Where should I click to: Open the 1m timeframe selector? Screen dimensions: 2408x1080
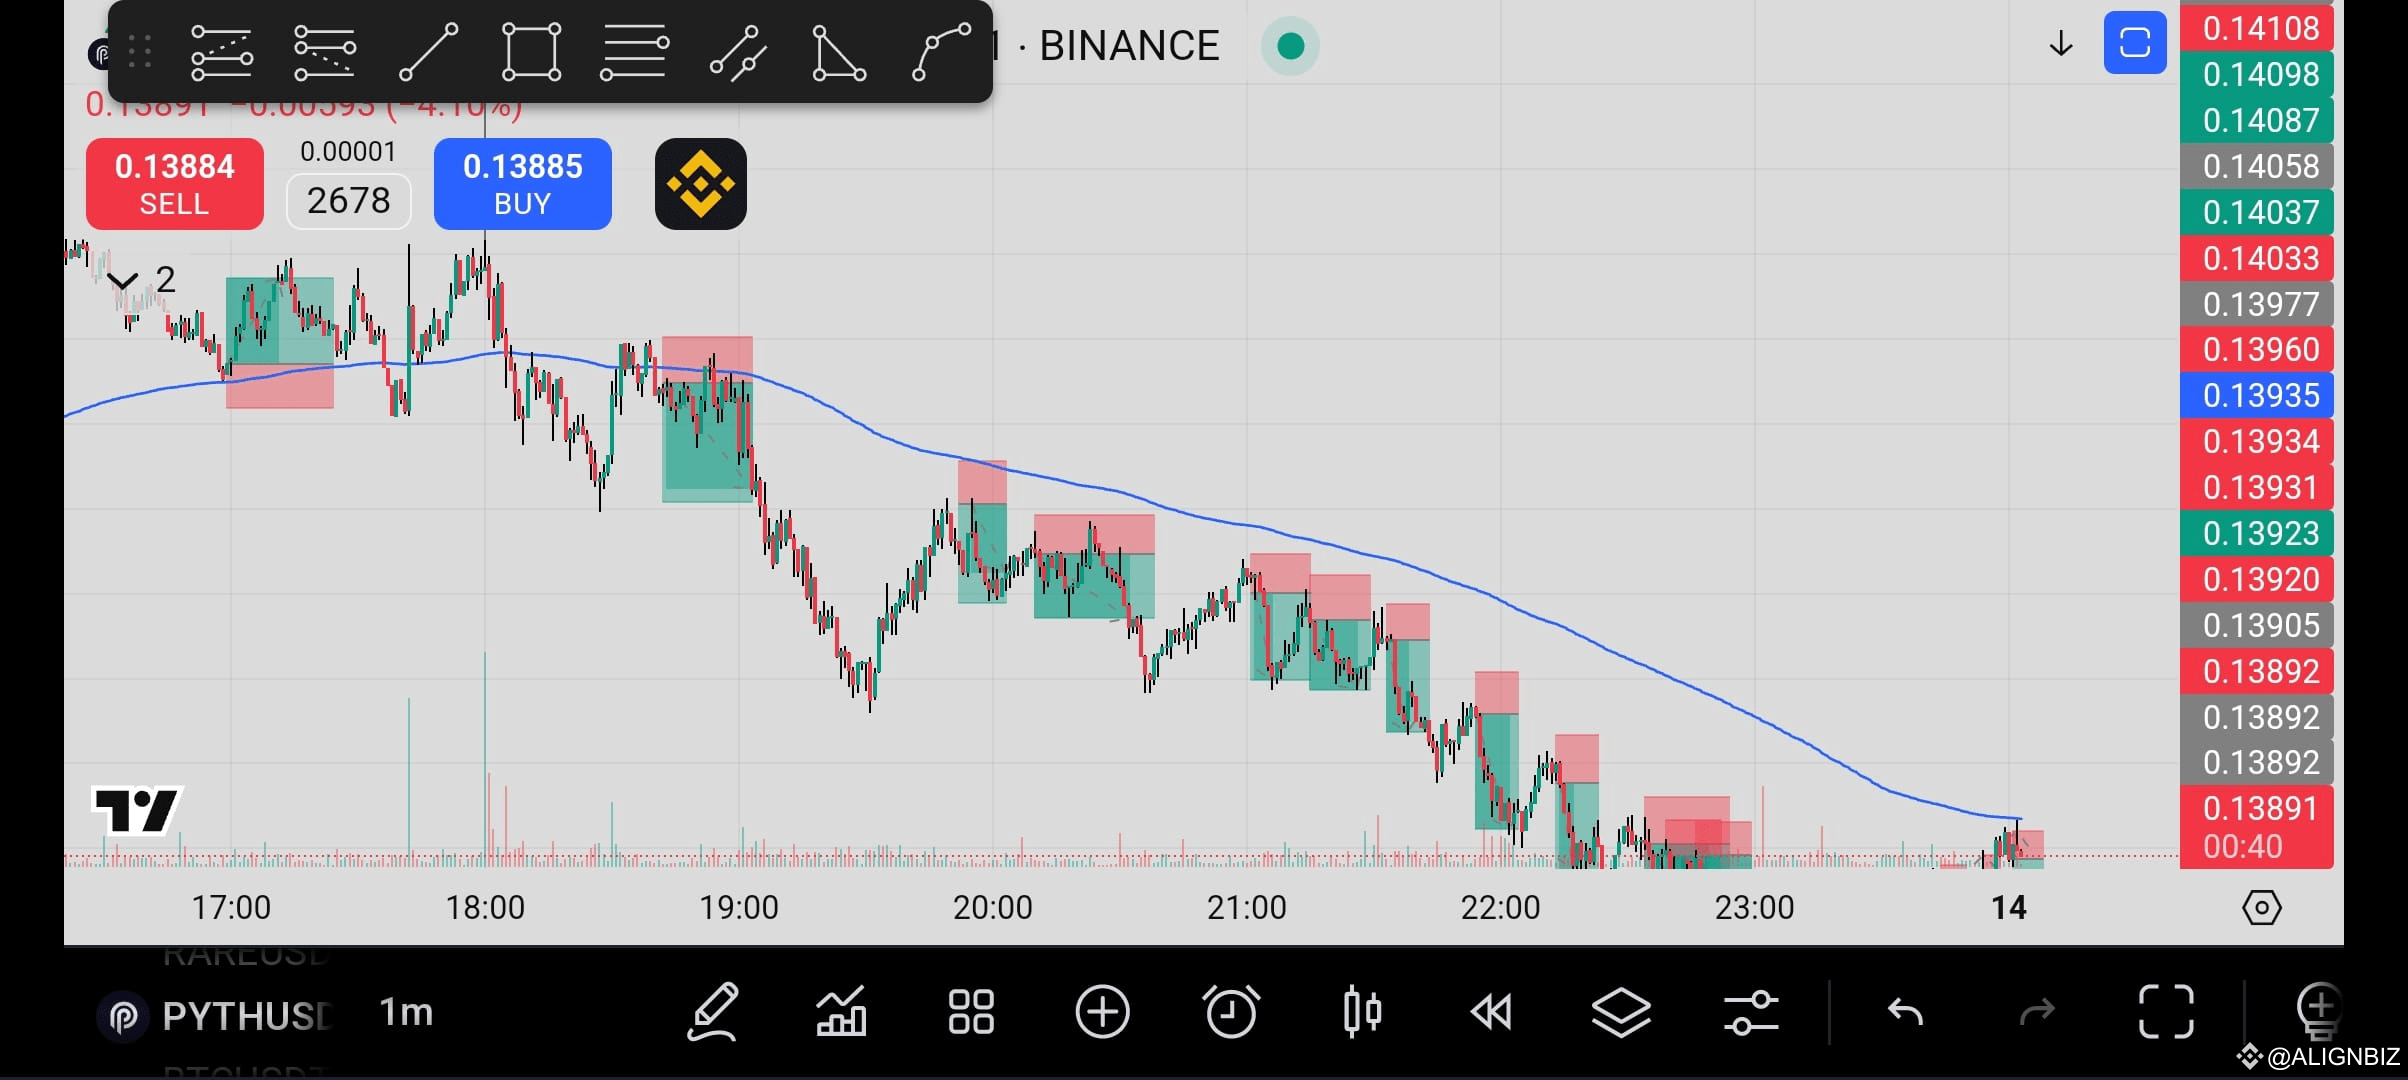coord(406,1012)
